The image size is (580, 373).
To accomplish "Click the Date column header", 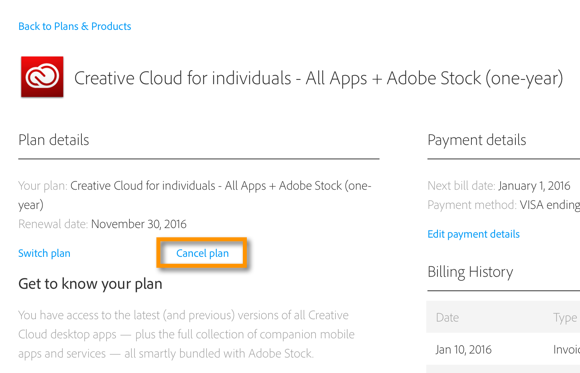I will pos(447,317).
